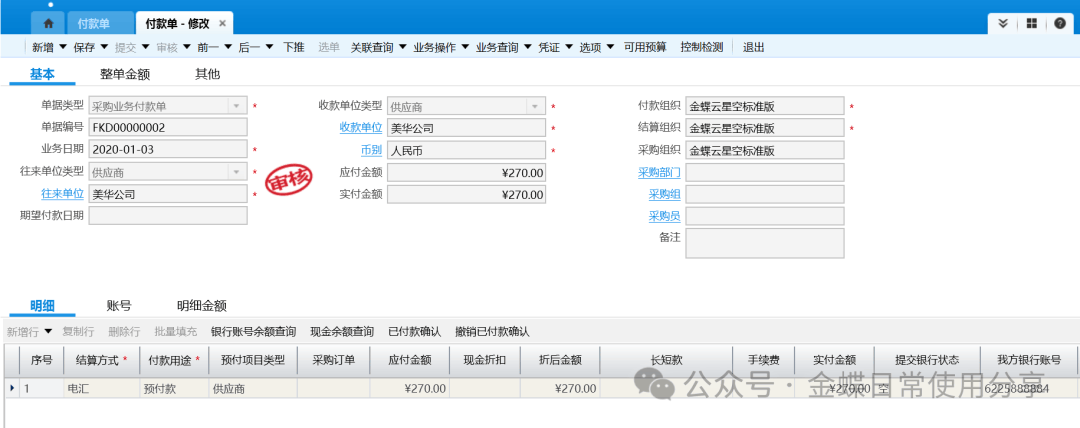Click 银行账号余额查询 button
The image size is (1080, 428).
tap(253, 332)
